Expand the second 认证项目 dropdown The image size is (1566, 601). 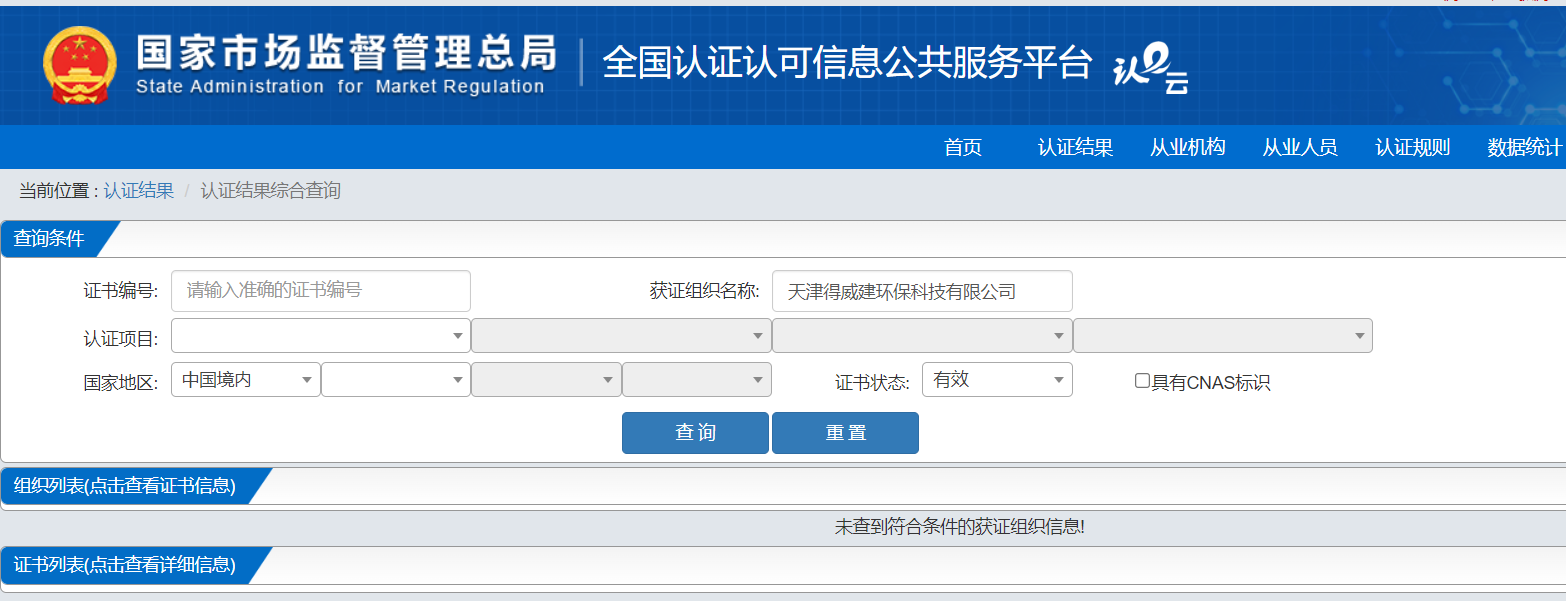(x=621, y=336)
